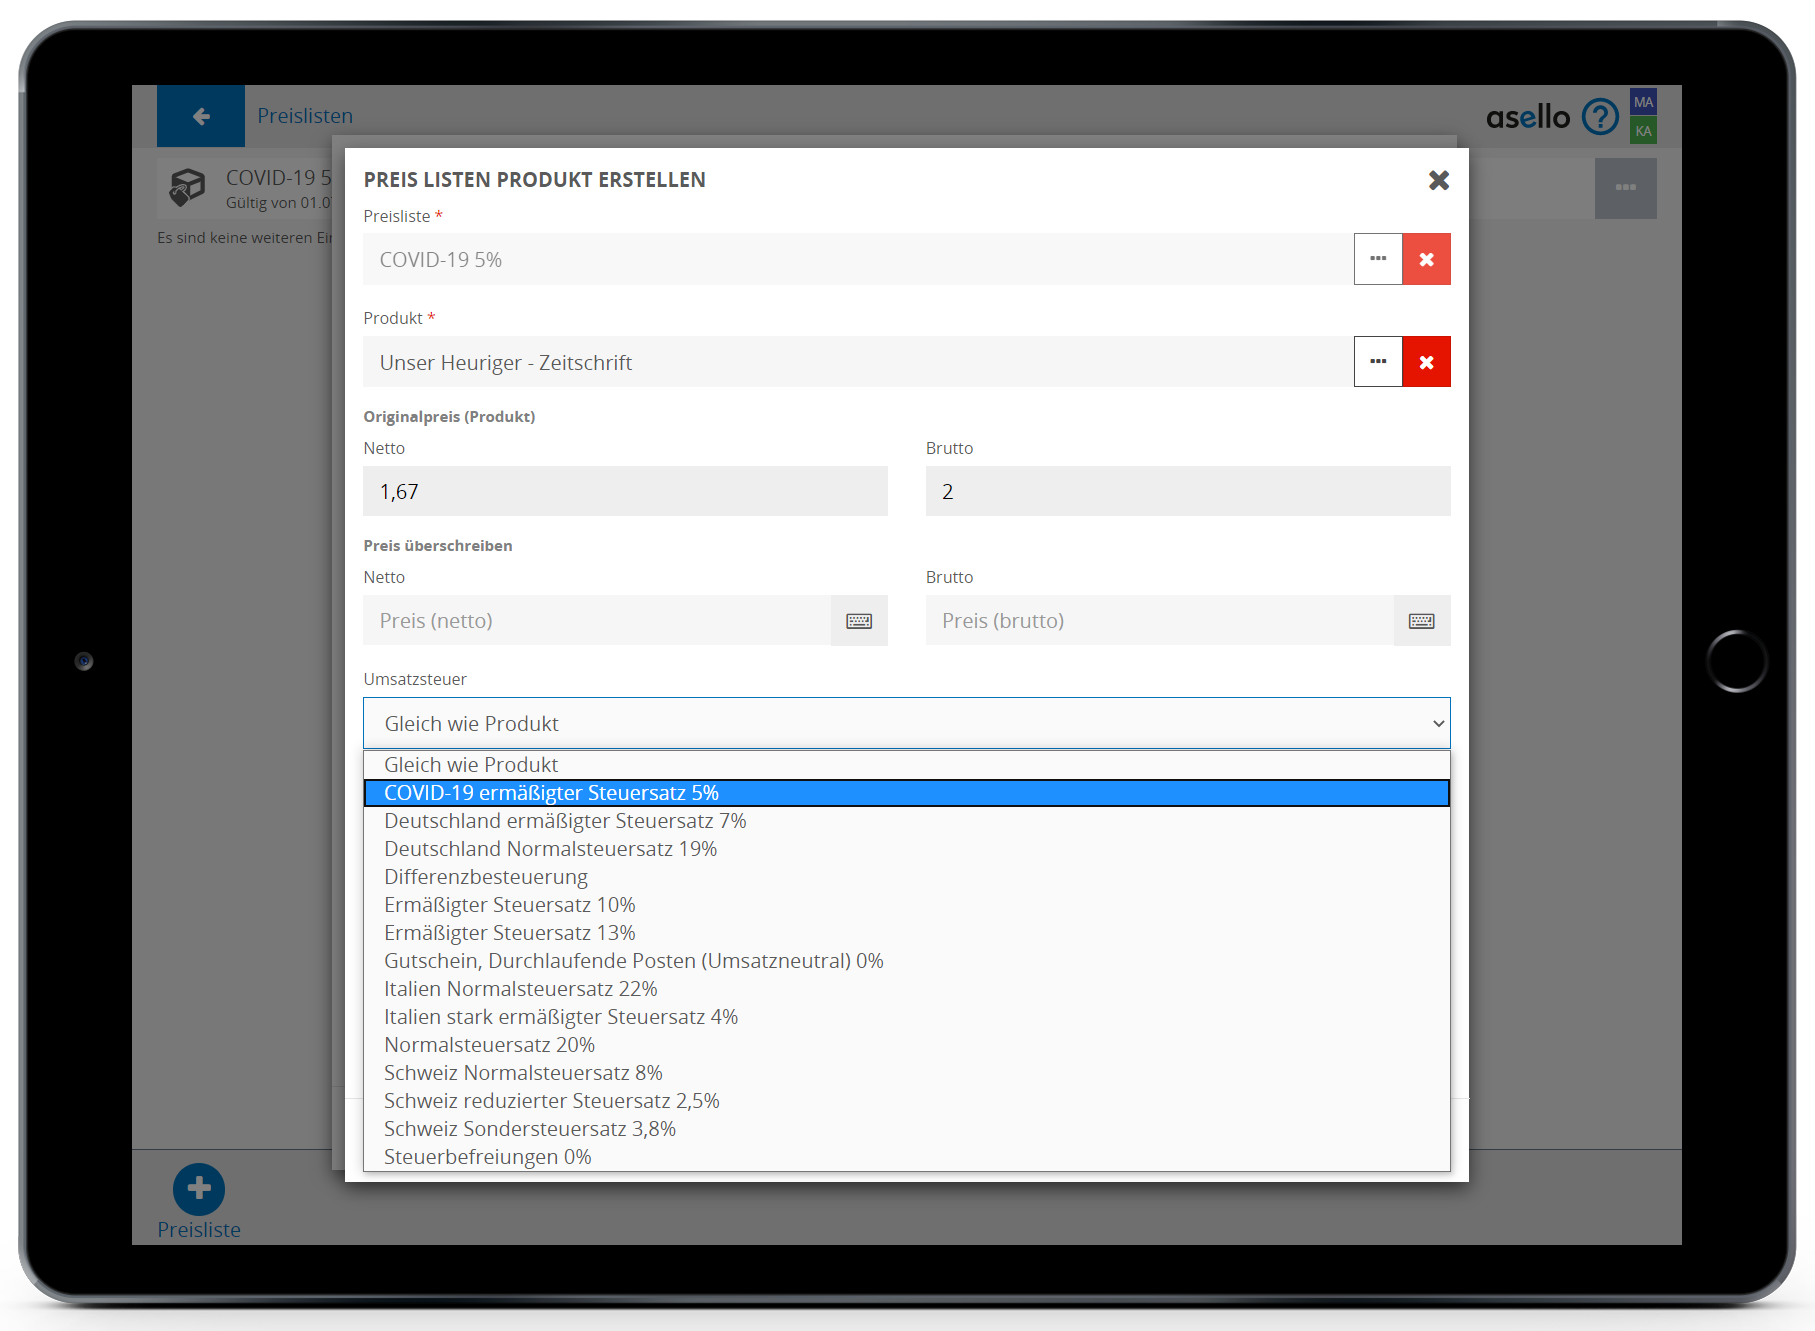Click the Preis (netto) input field
The width and height of the screenshot is (1815, 1331).
click(x=597, y=621)
